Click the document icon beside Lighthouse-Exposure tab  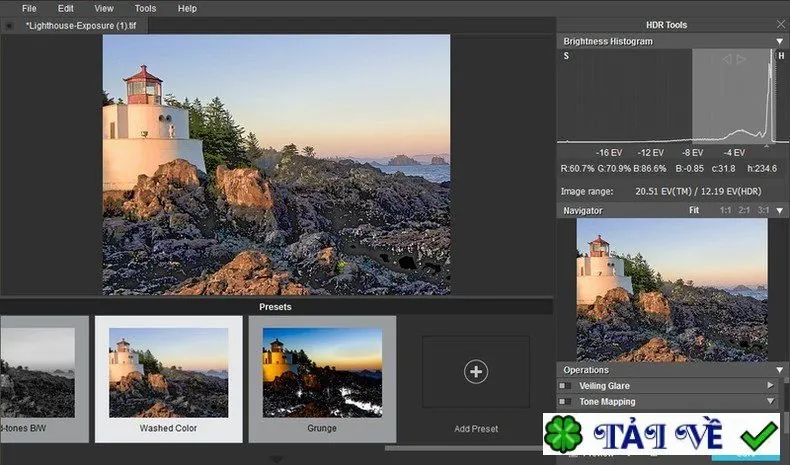(9, 26)
